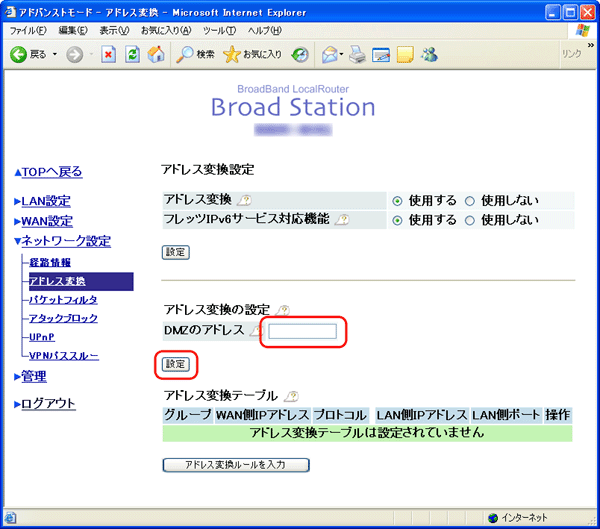Open the パケットフィルタ sidebar link

pyautogui.click(x=63, y=300)
